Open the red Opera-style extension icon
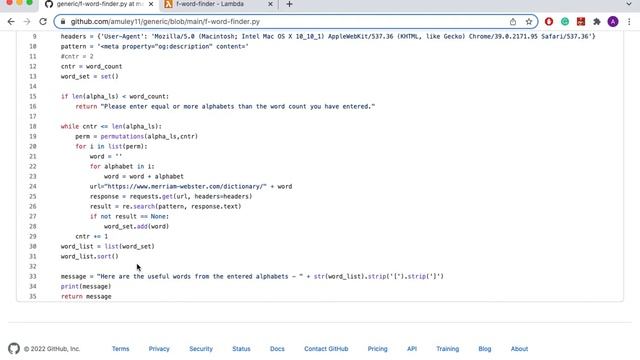The image size is (640, 360). 549,22
